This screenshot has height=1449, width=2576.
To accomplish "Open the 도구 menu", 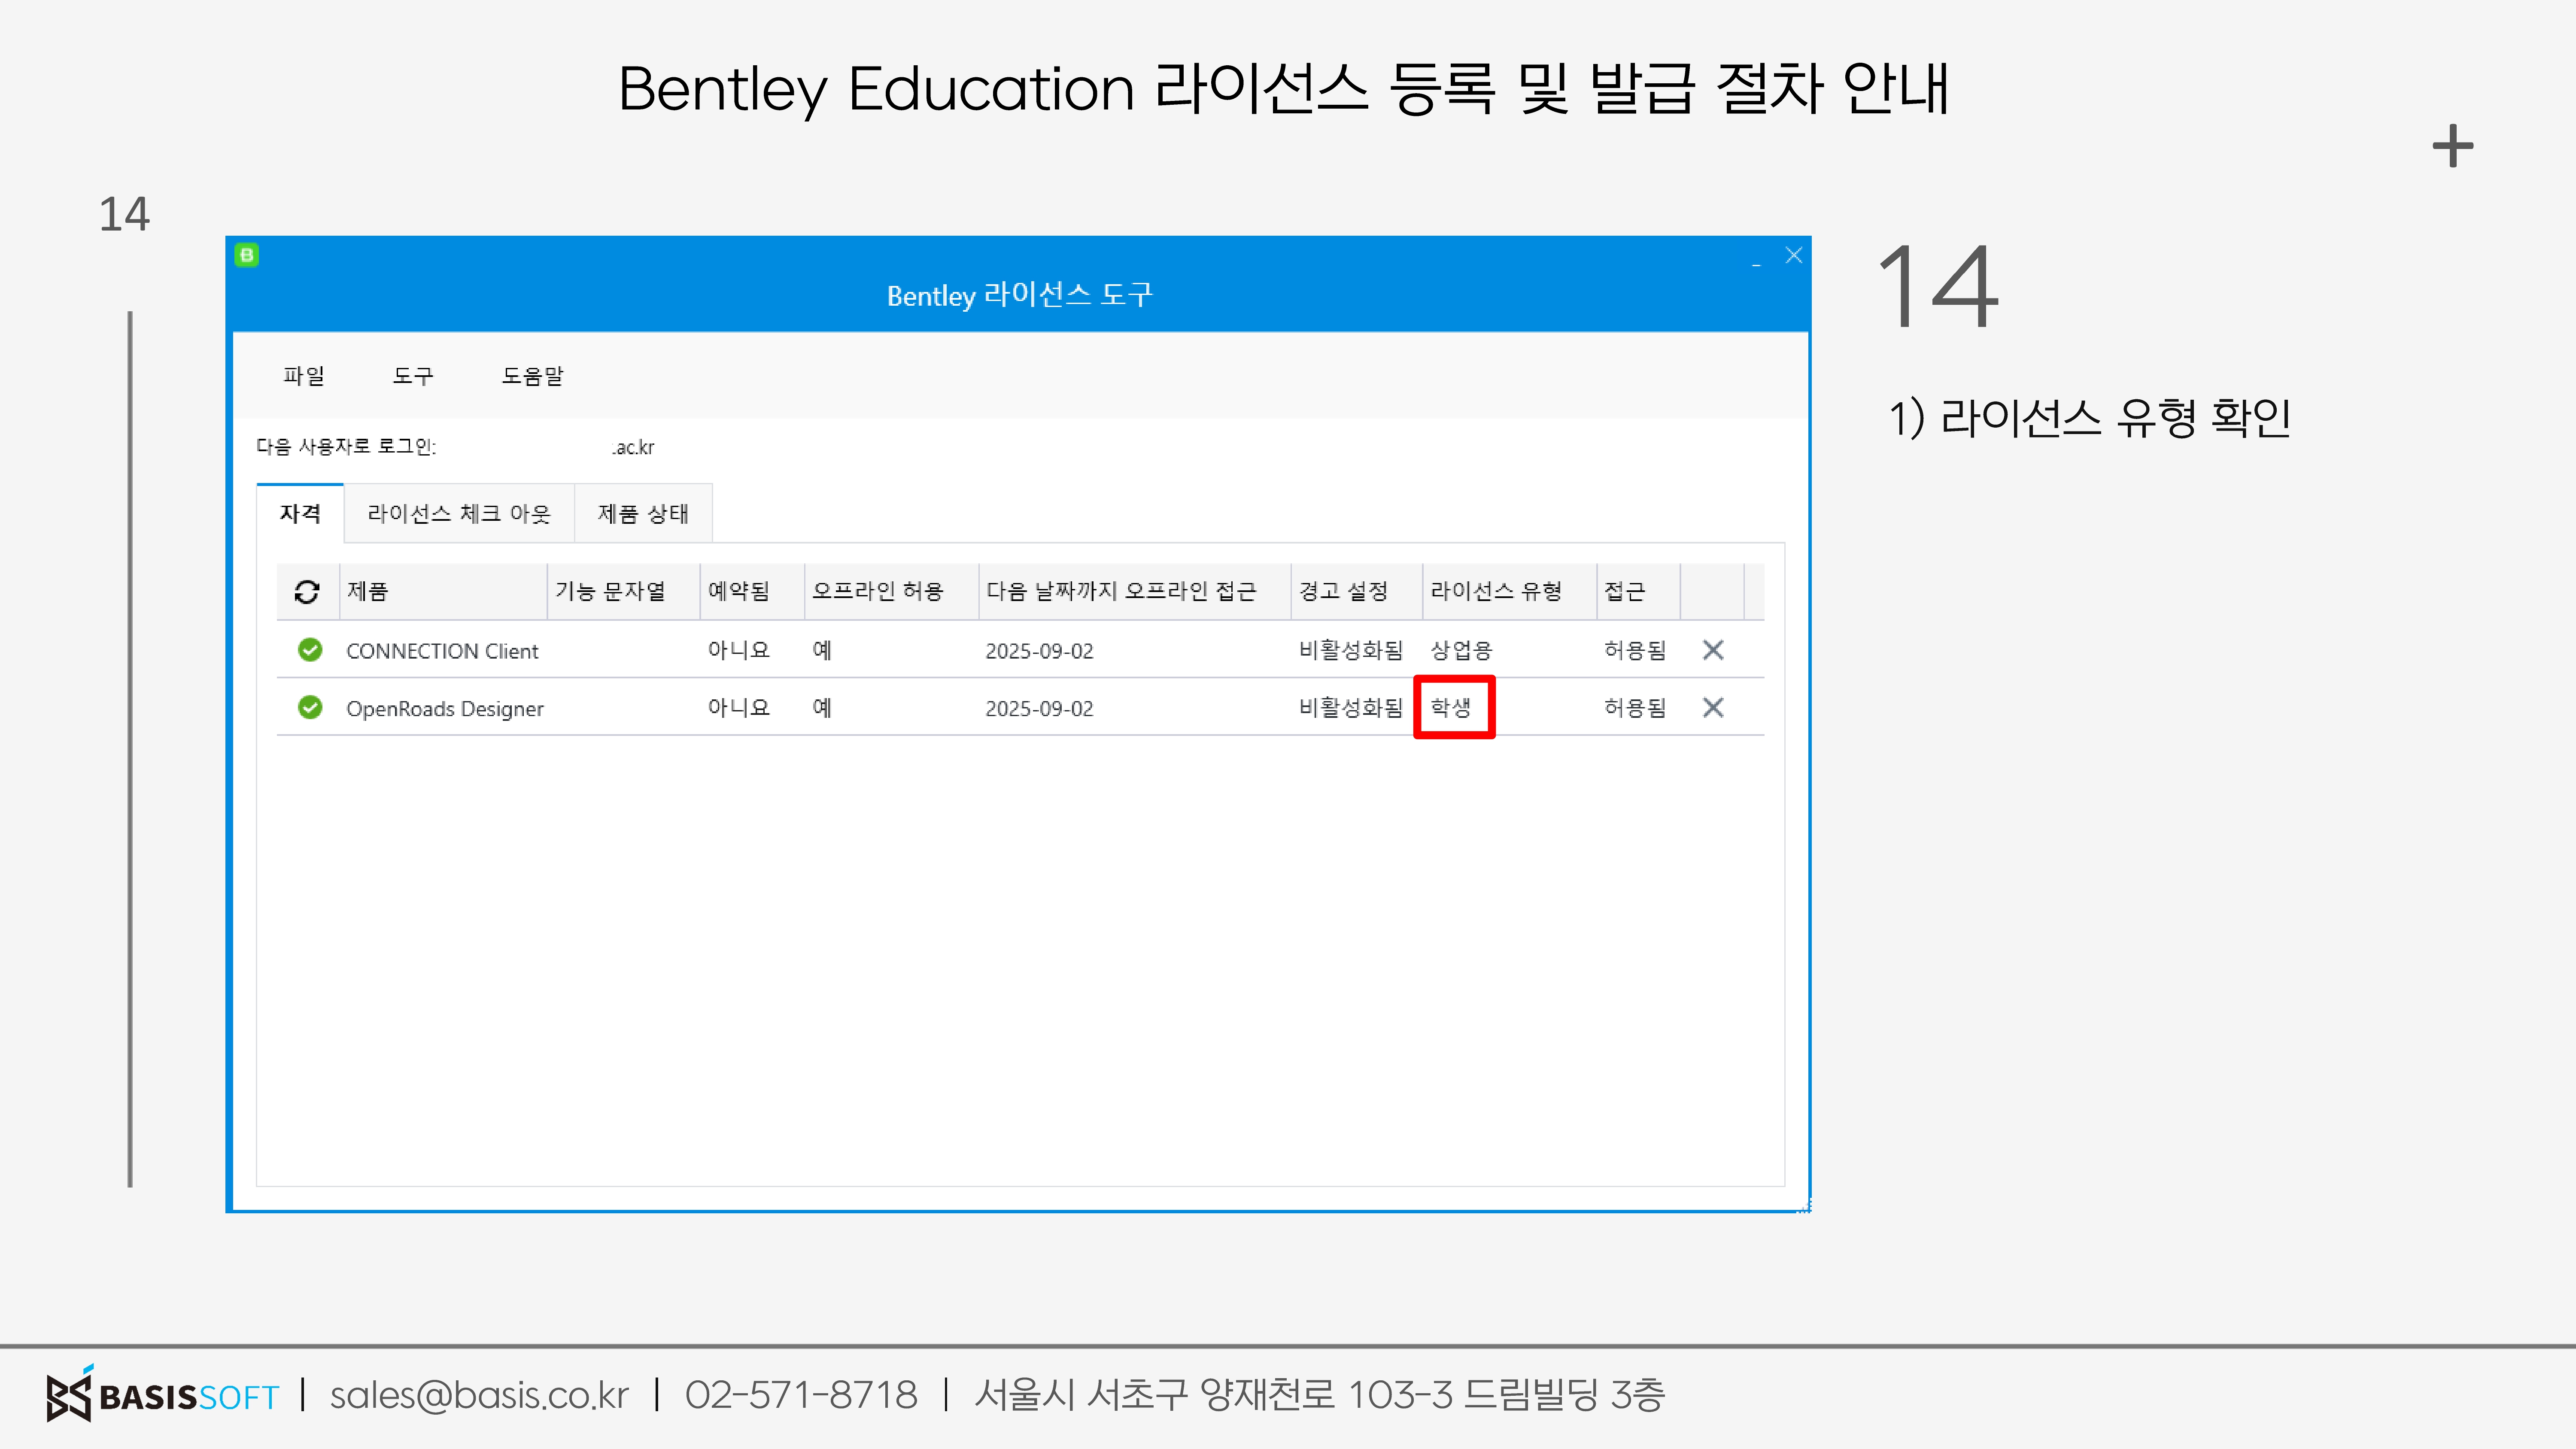I will [x=413, y=376].
